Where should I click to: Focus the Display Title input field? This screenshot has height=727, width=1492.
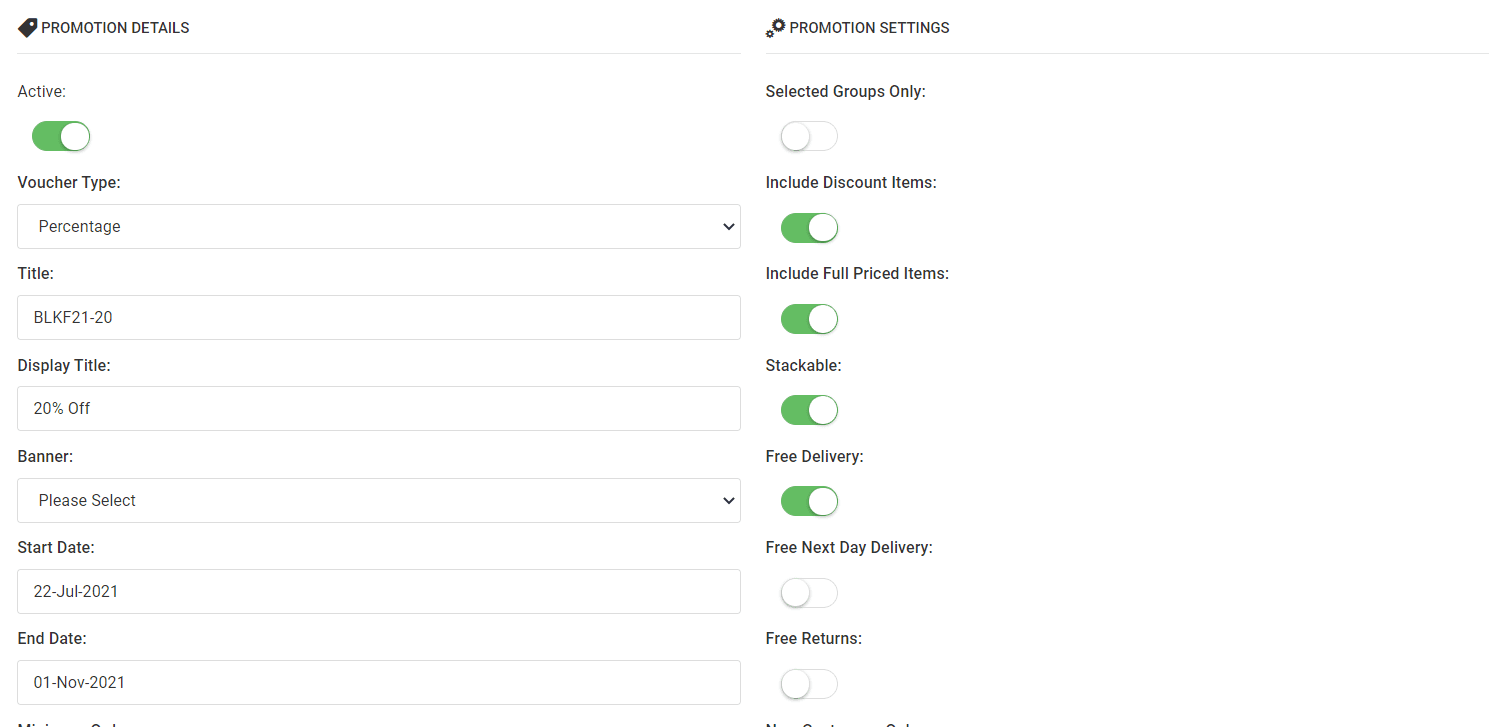[379, 409]
